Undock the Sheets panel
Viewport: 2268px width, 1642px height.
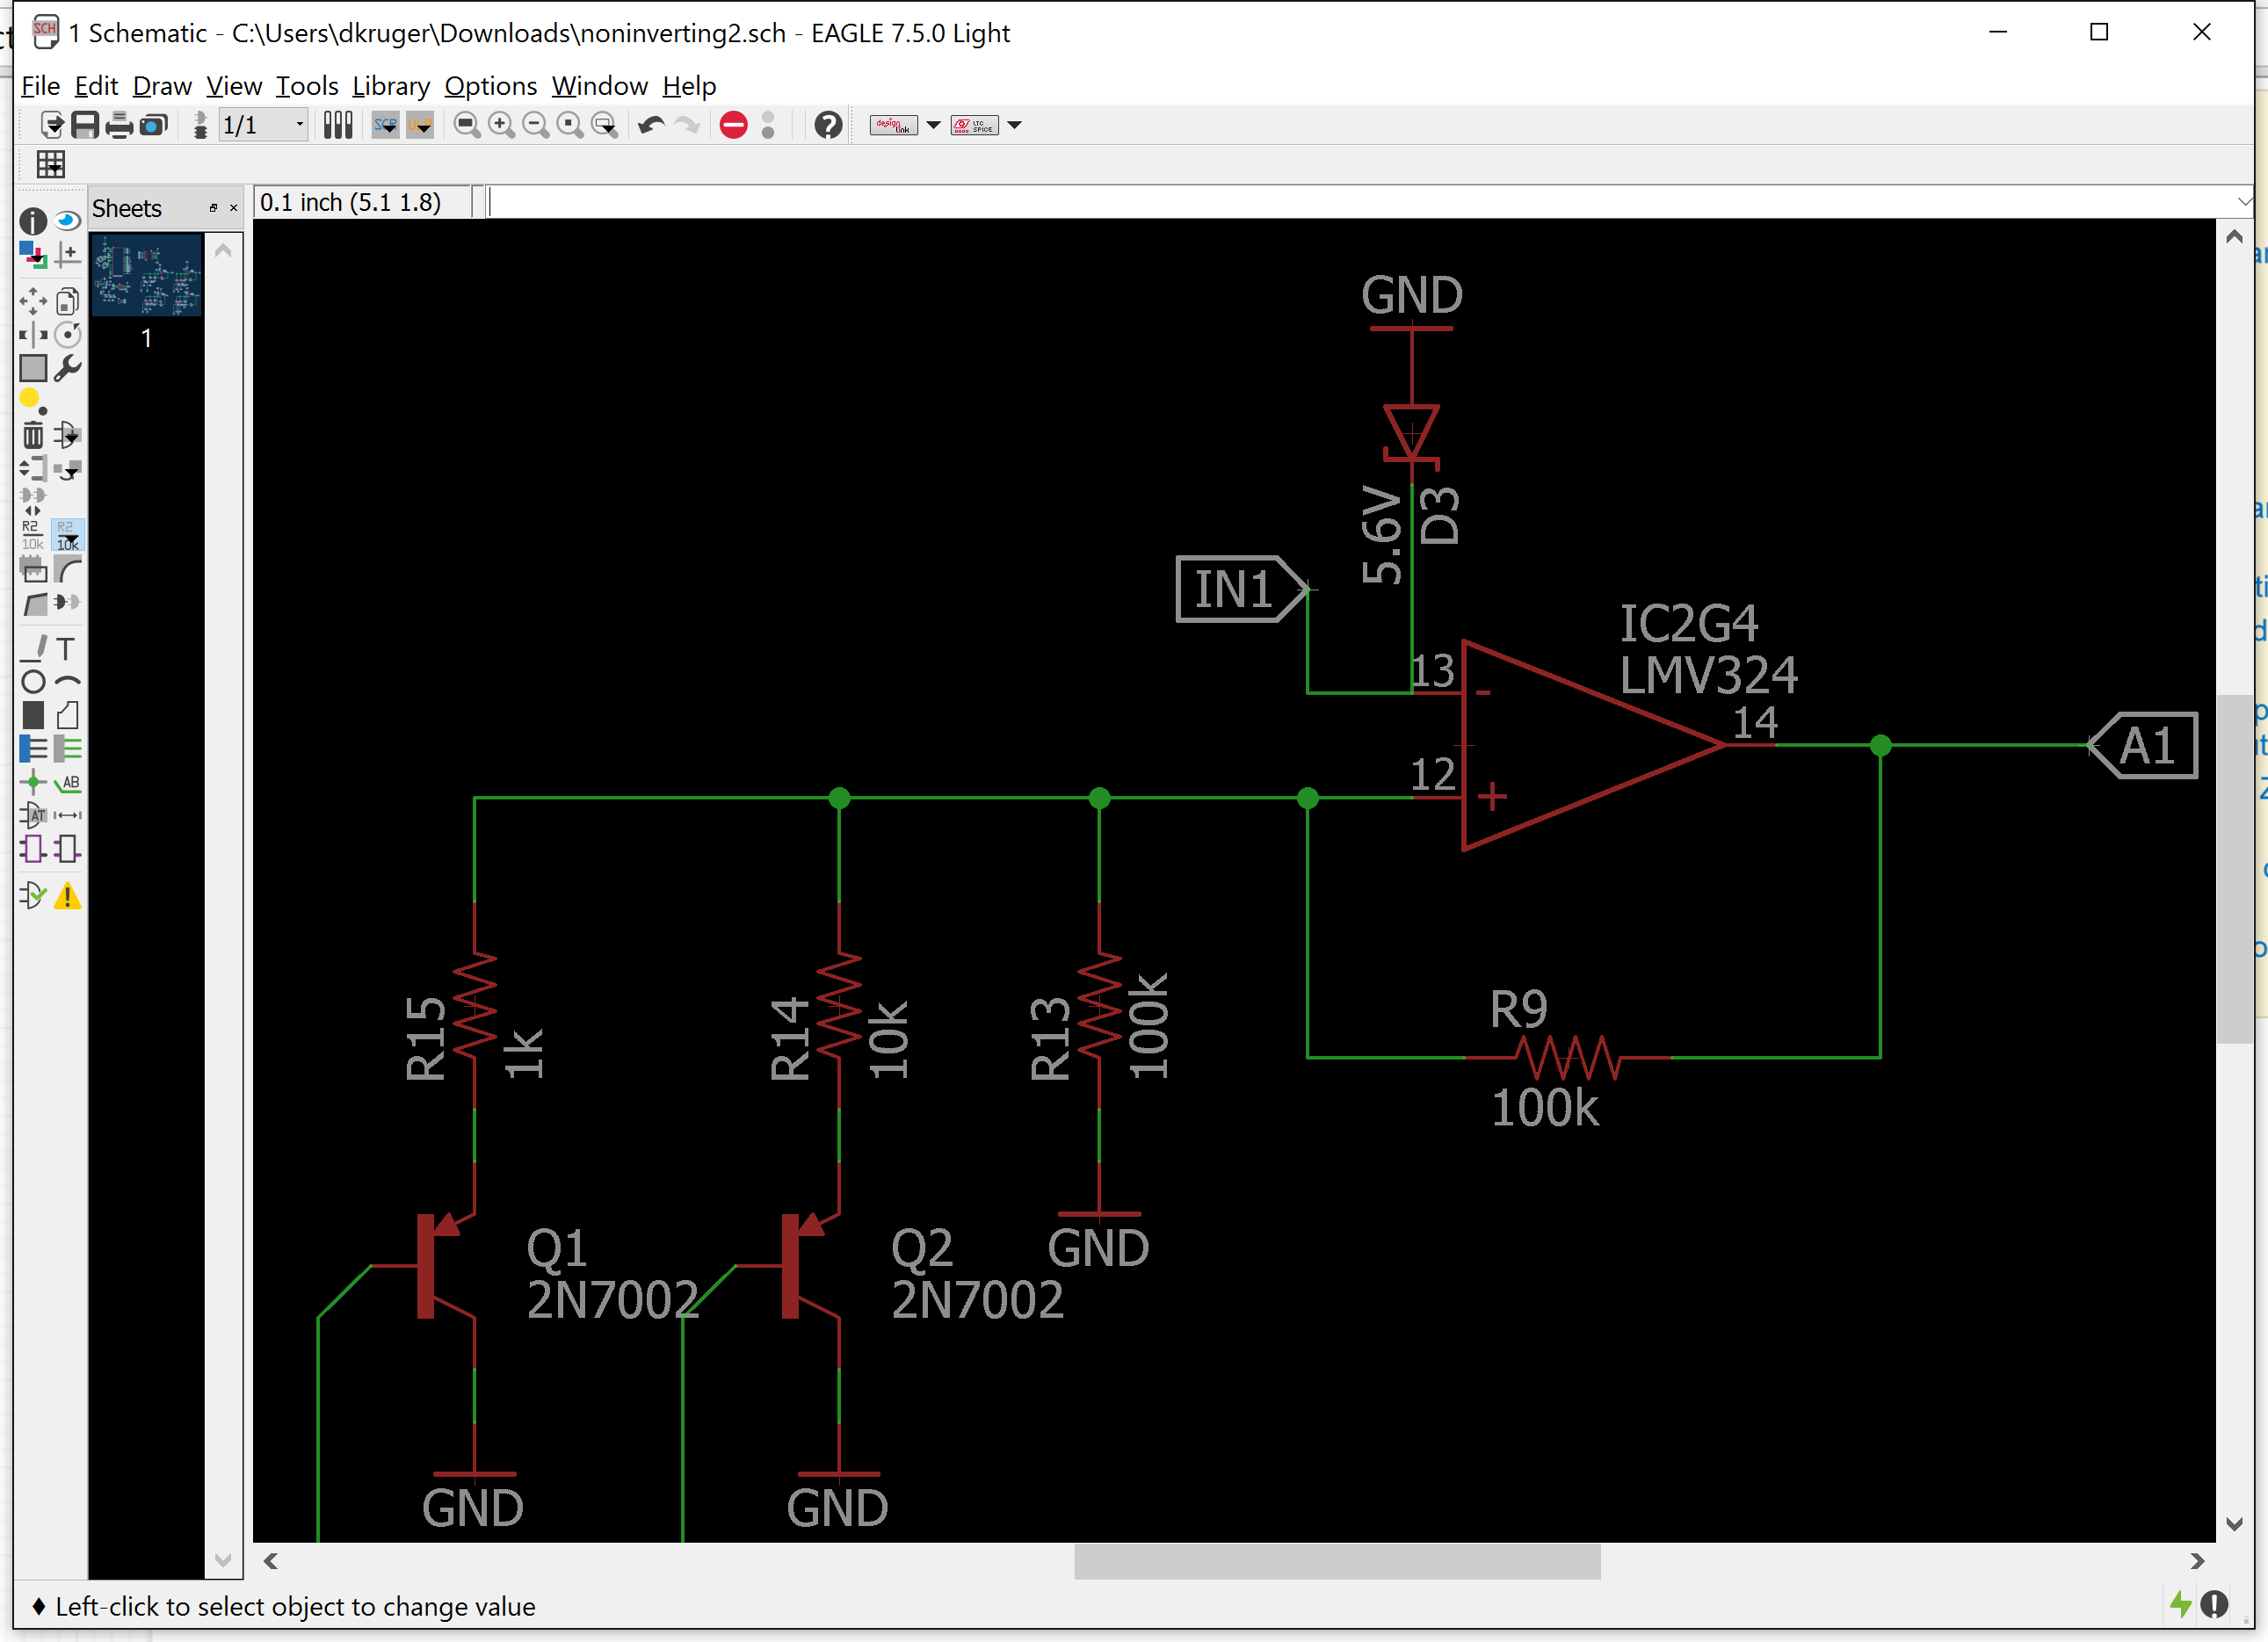(213, 208)
